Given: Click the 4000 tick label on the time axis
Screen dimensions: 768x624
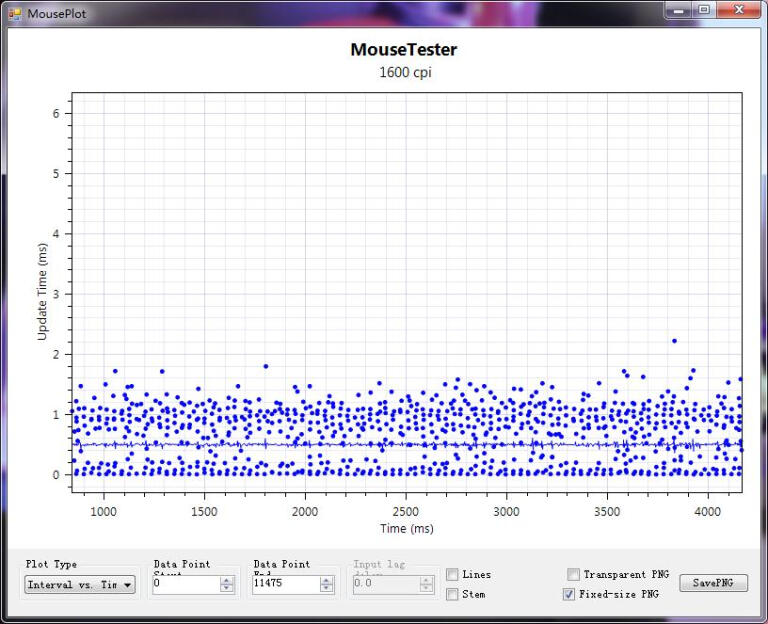Looking at the screenshot, I should click(708, 512).
